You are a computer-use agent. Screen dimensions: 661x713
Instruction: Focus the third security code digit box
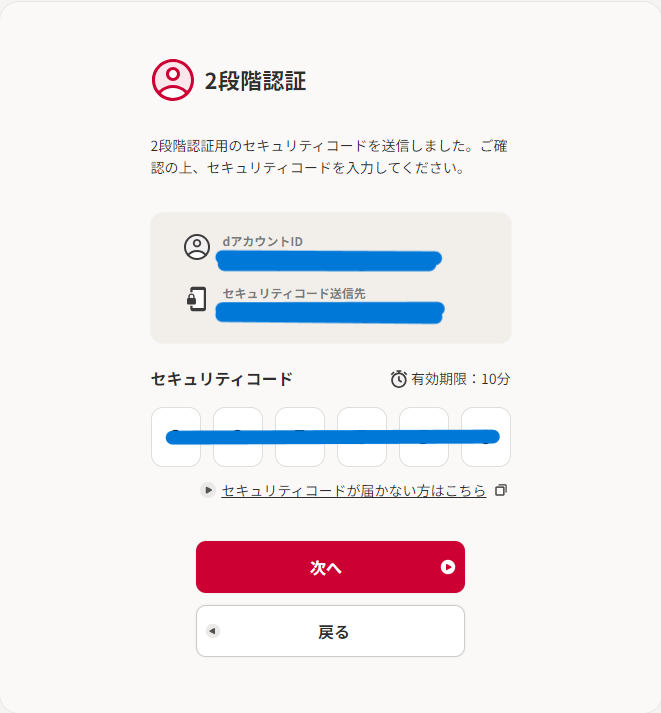tap(300, 437)
